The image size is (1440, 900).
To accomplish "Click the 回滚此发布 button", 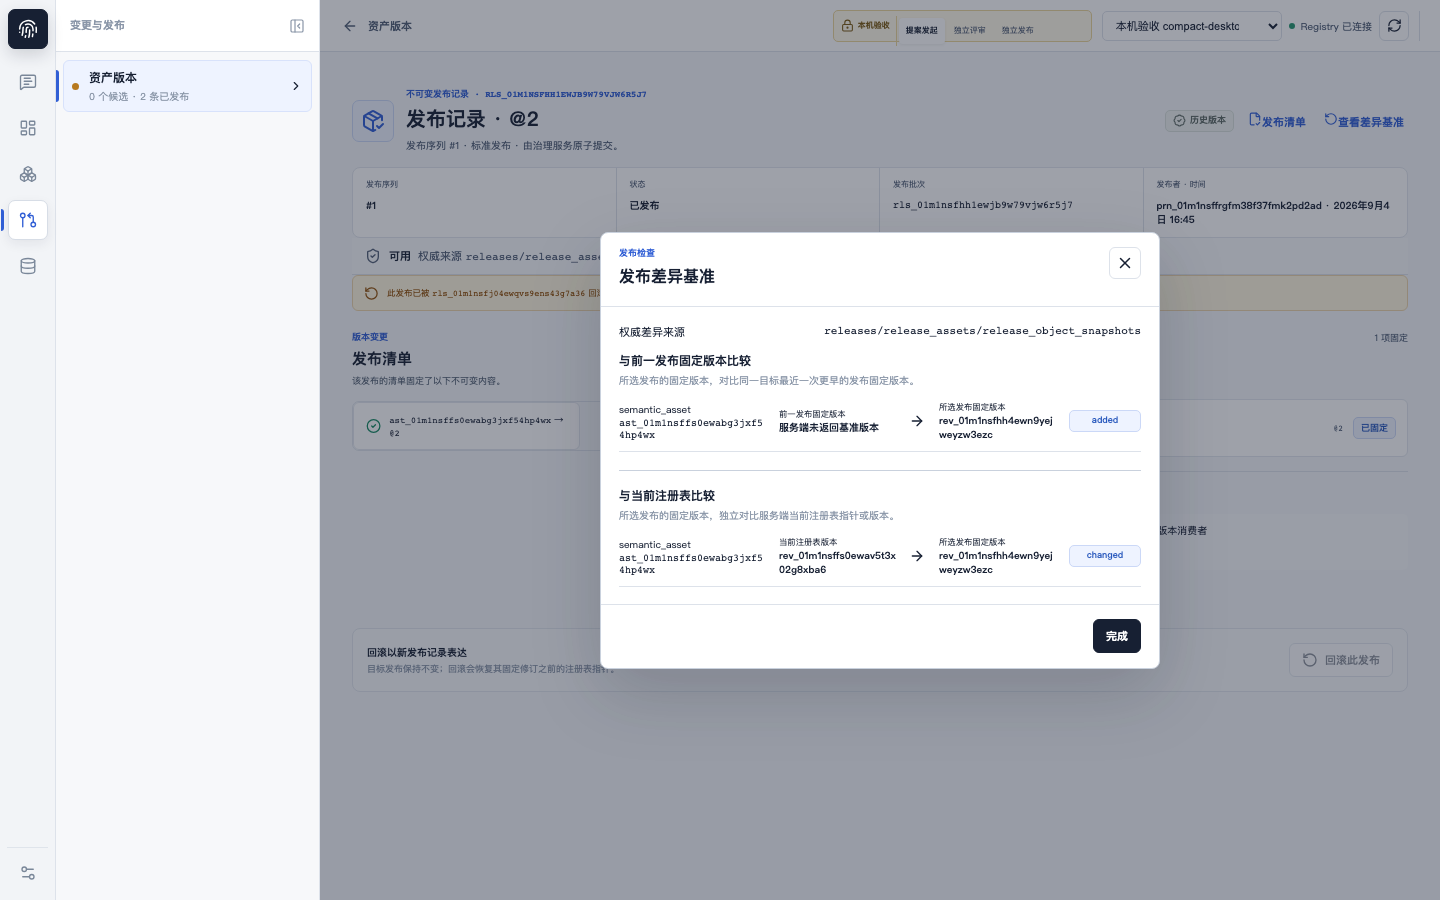I will (x=1341, y=660).
